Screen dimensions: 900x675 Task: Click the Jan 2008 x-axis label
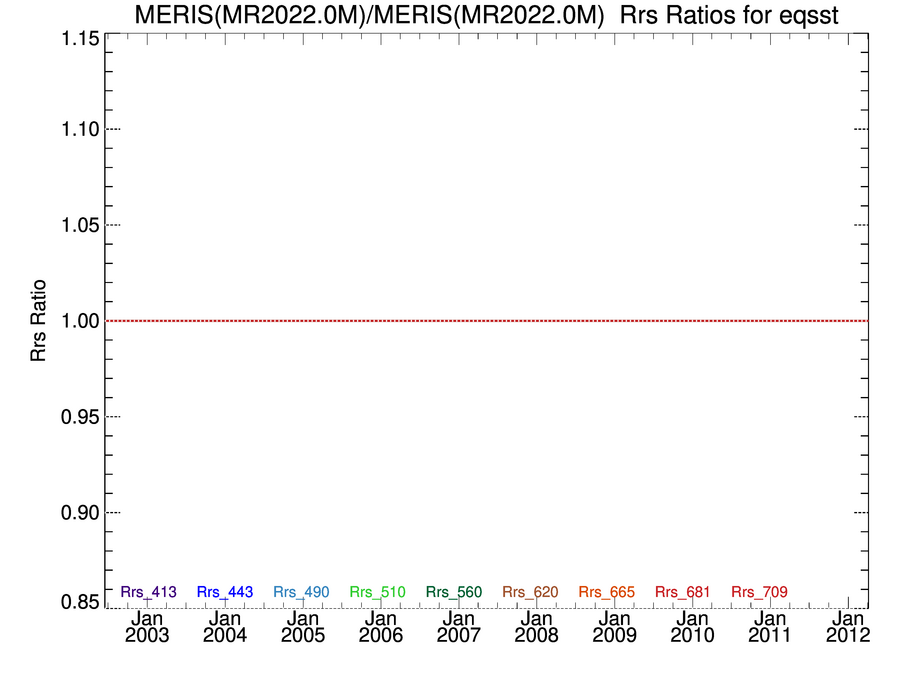coord(537,627)
